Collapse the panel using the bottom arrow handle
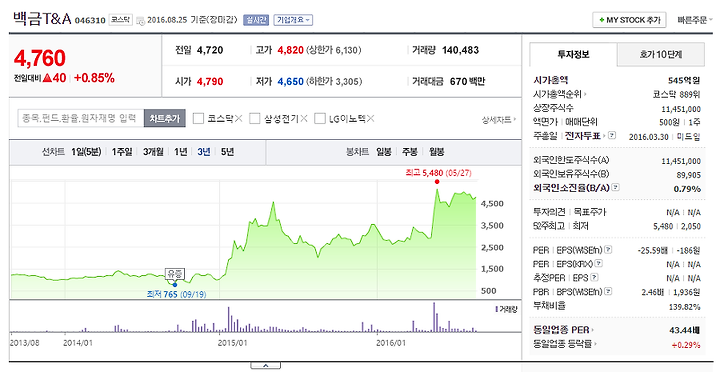 [x=265, y=366]
